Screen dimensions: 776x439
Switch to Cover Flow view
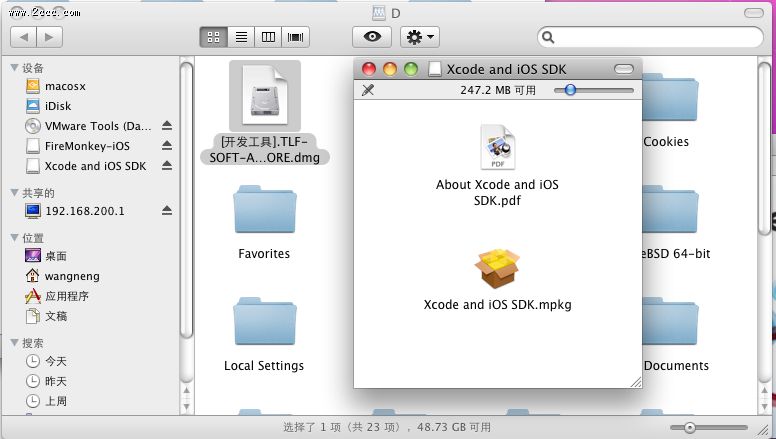point(295,37)
